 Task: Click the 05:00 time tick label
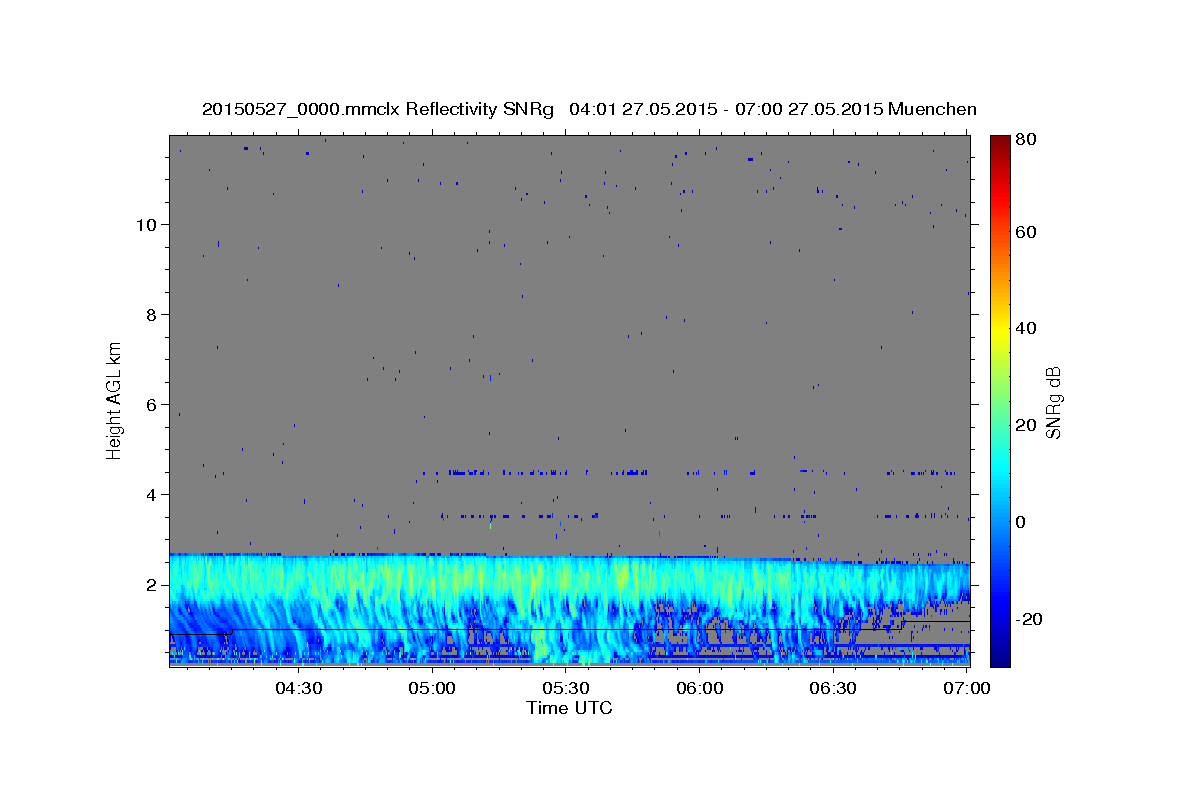tap(432, 688)
